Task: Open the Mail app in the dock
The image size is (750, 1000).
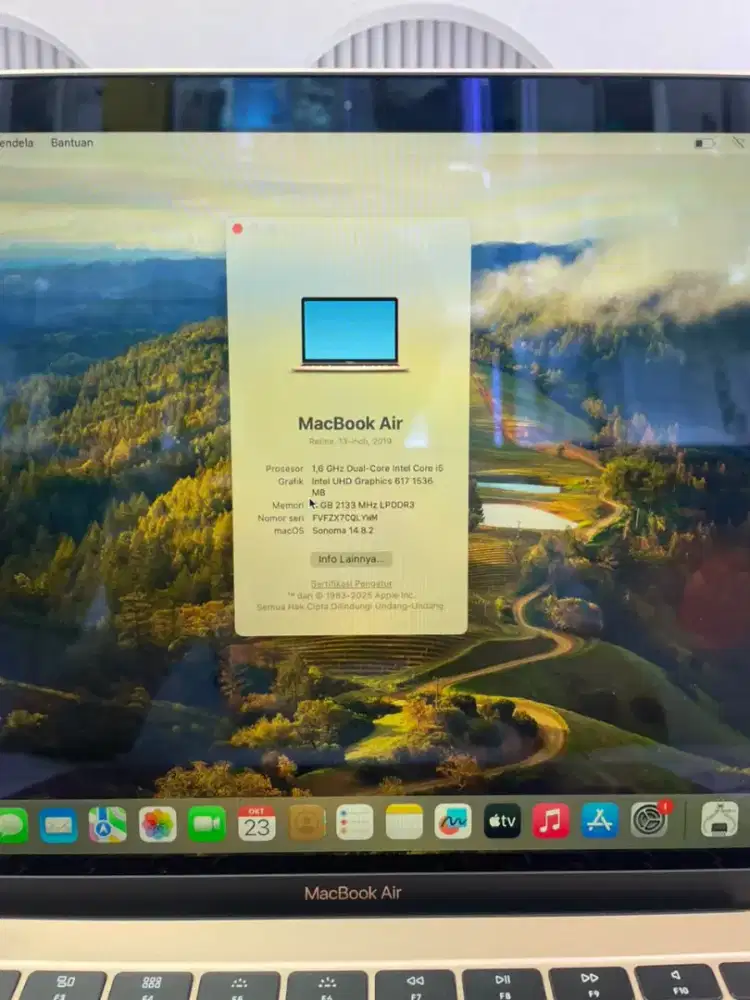Action: coord(58,825)
